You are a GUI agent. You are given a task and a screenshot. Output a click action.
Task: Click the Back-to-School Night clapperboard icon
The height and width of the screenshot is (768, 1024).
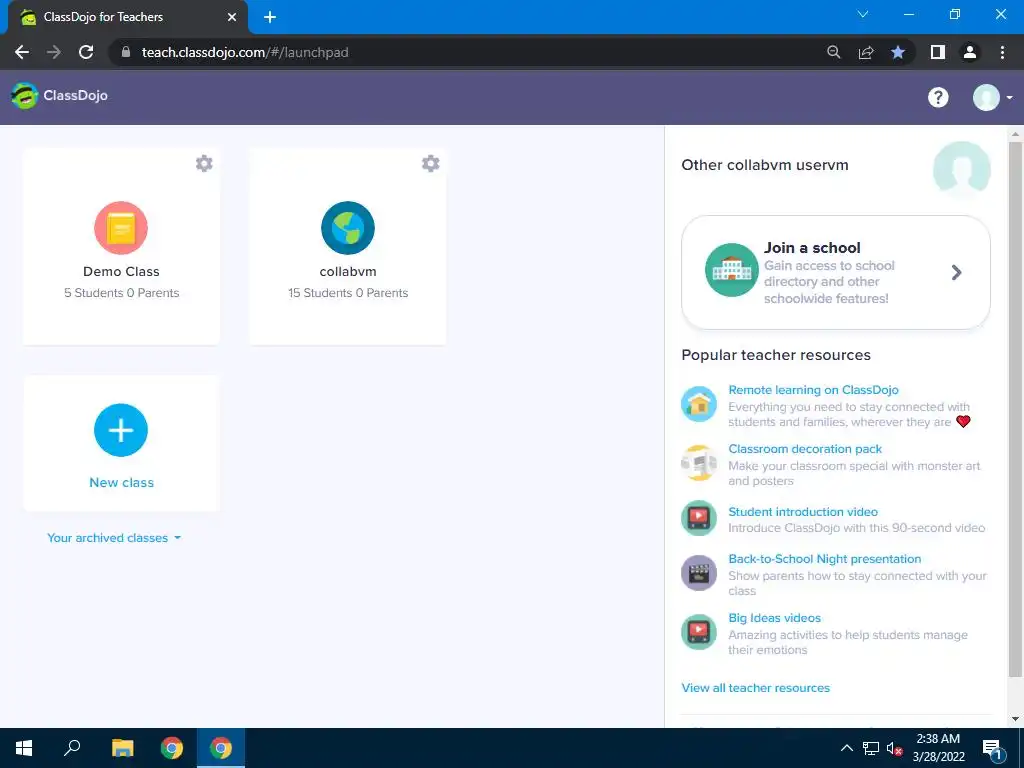[699, 573]
